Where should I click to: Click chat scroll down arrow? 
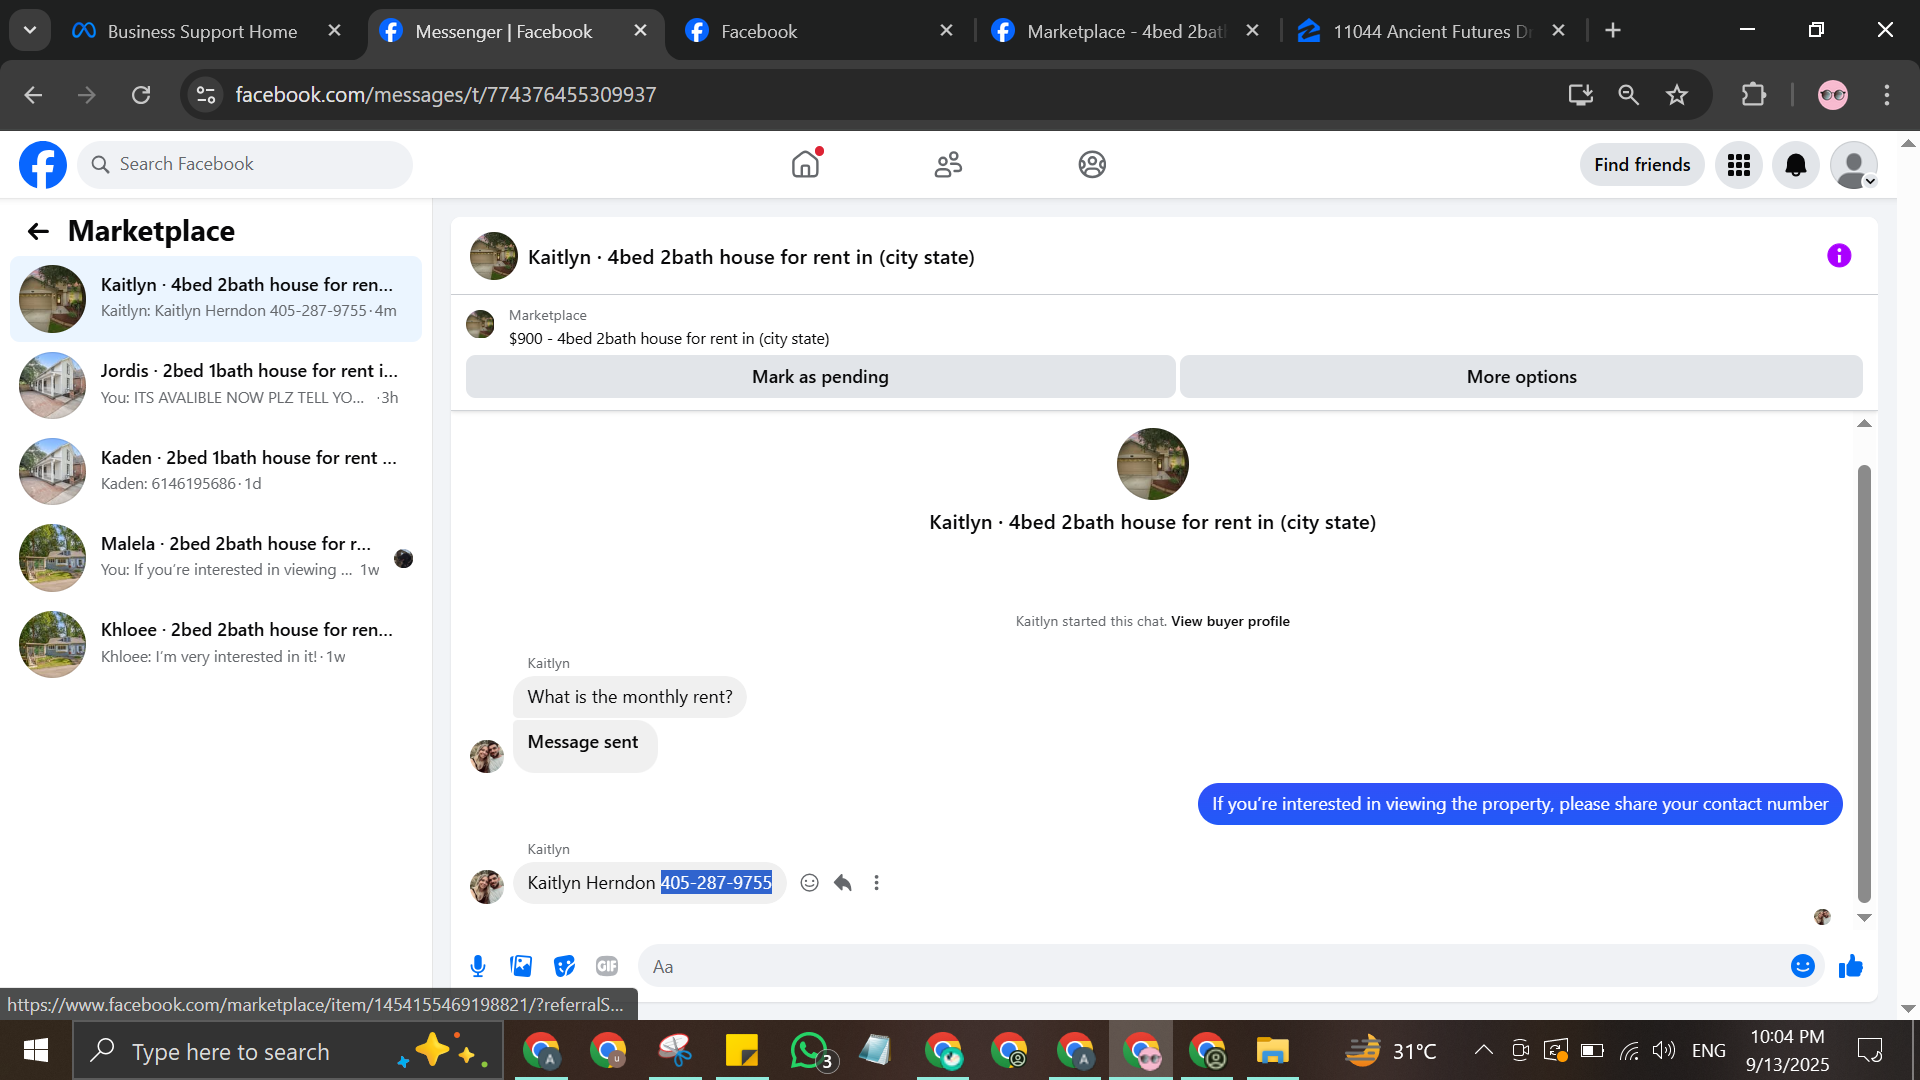coord(1864,917)
